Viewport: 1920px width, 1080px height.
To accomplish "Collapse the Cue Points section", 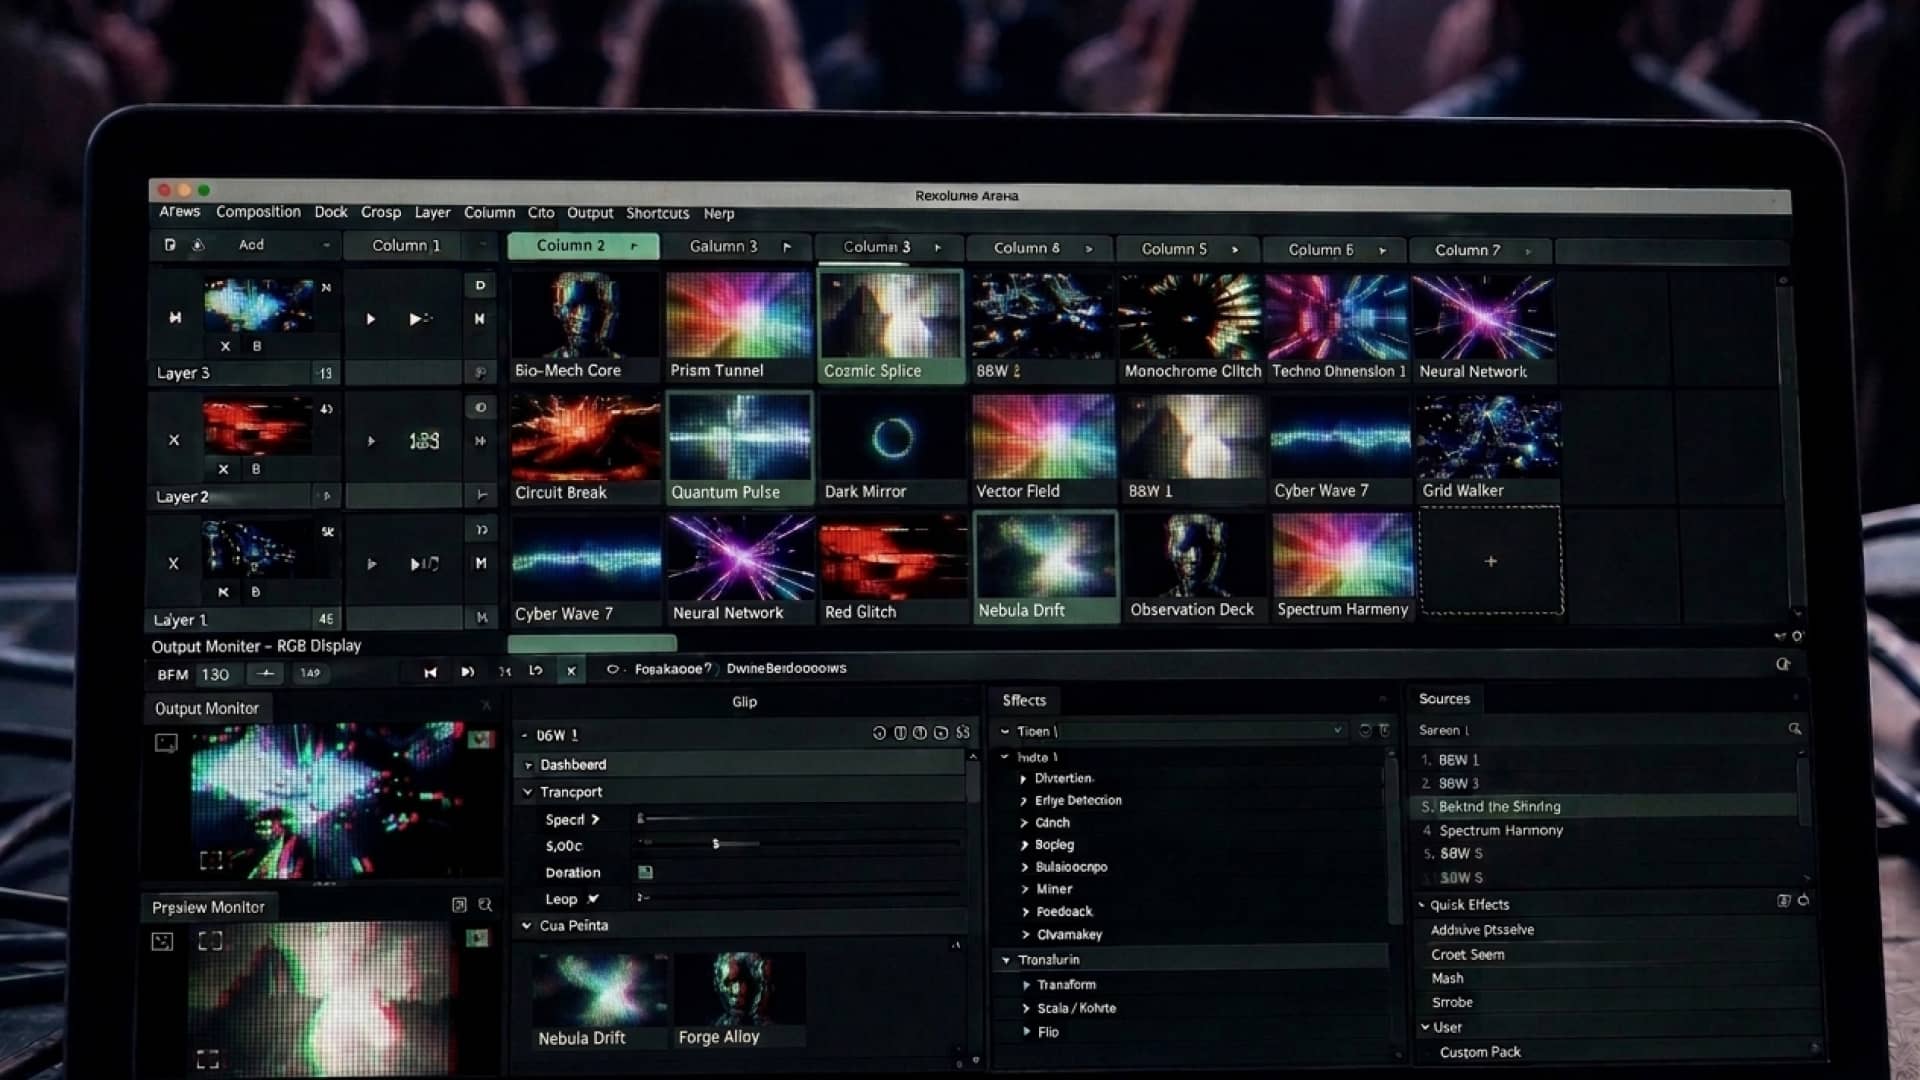I will tap(526, 926).
